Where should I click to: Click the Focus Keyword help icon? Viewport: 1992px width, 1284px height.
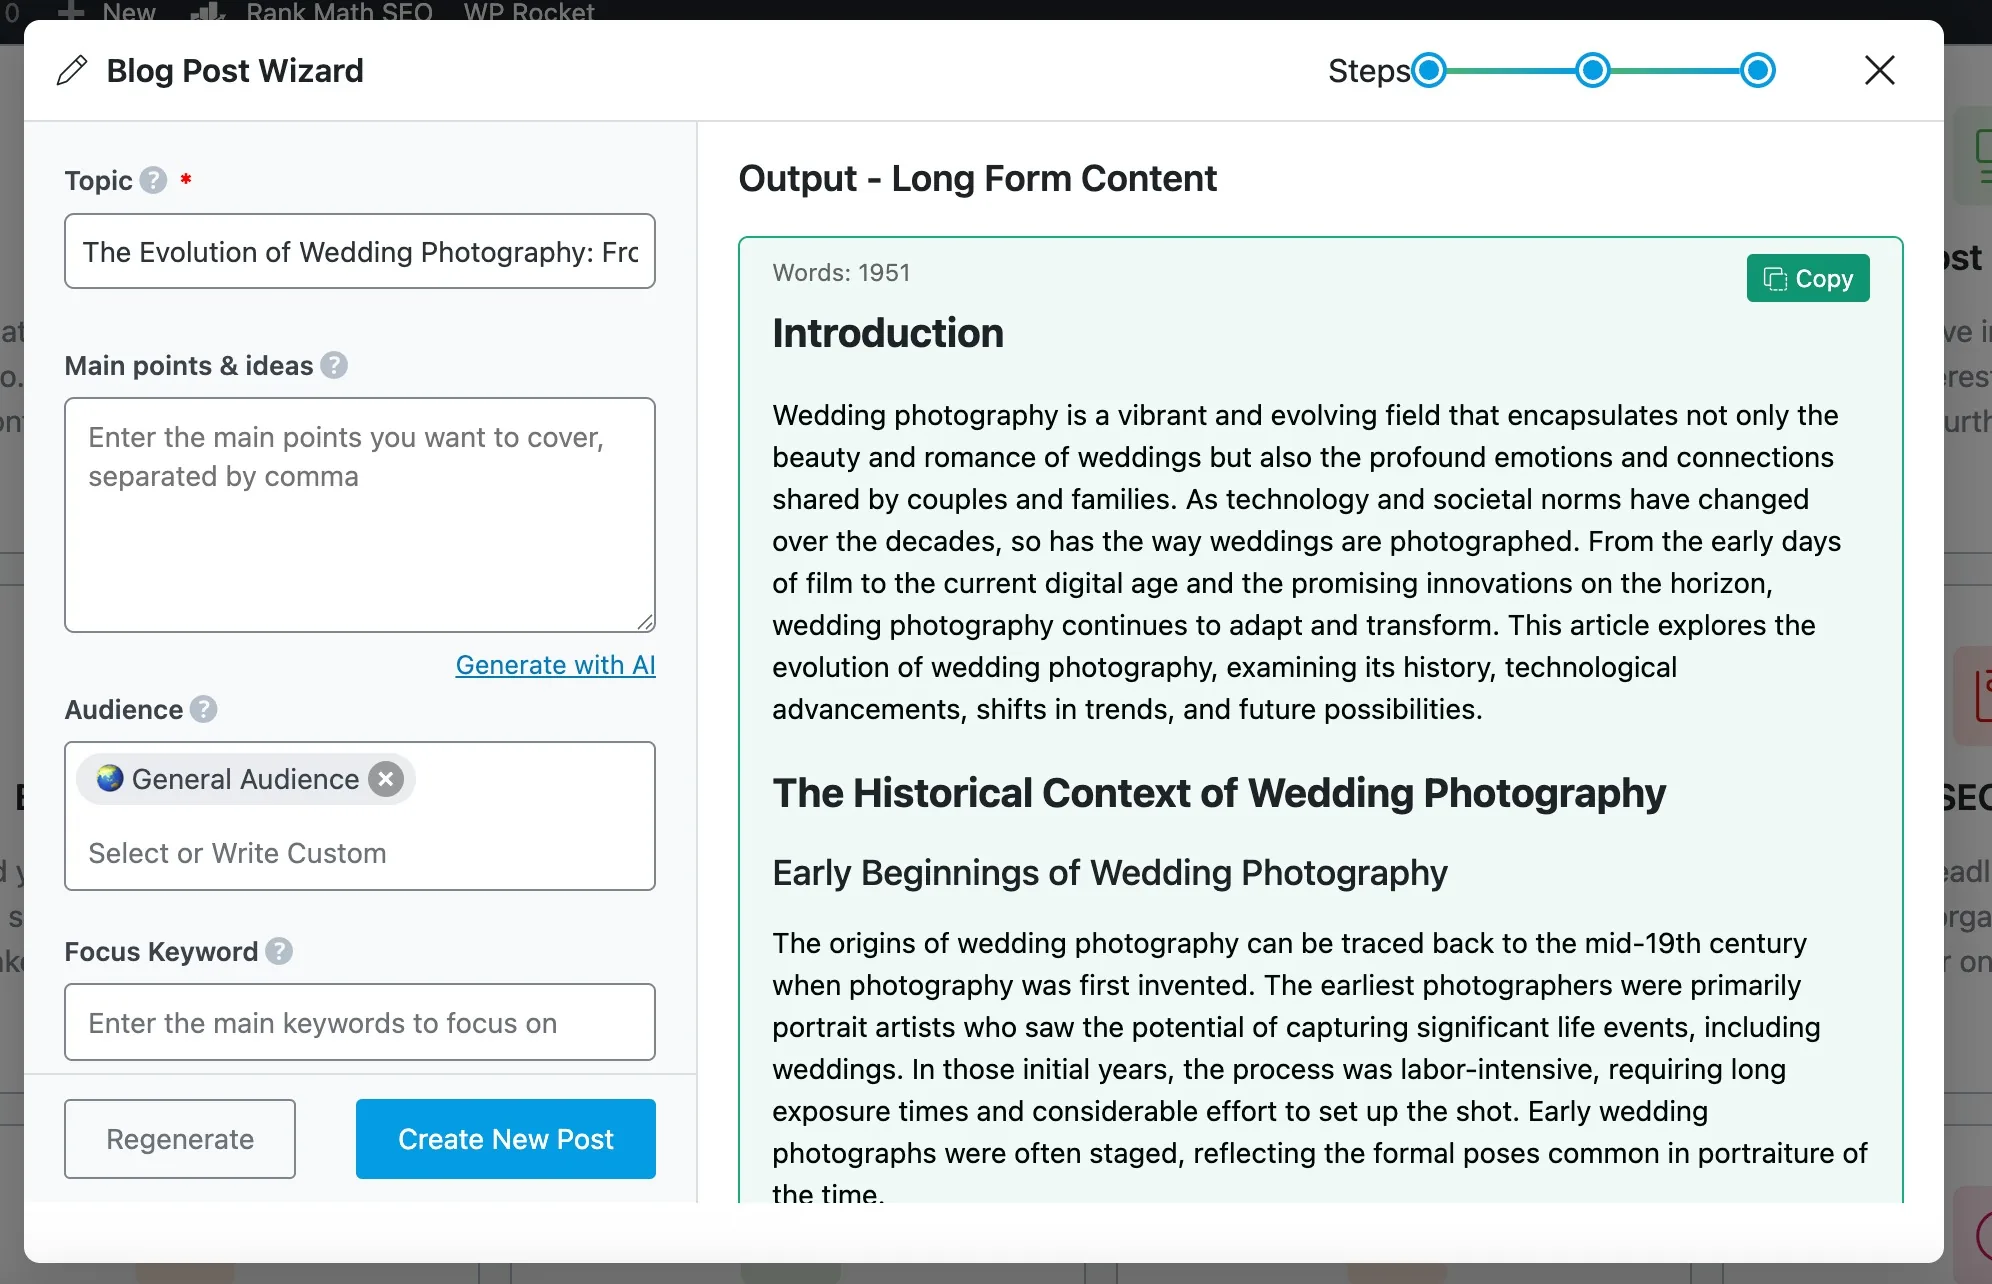pos(279,951)
